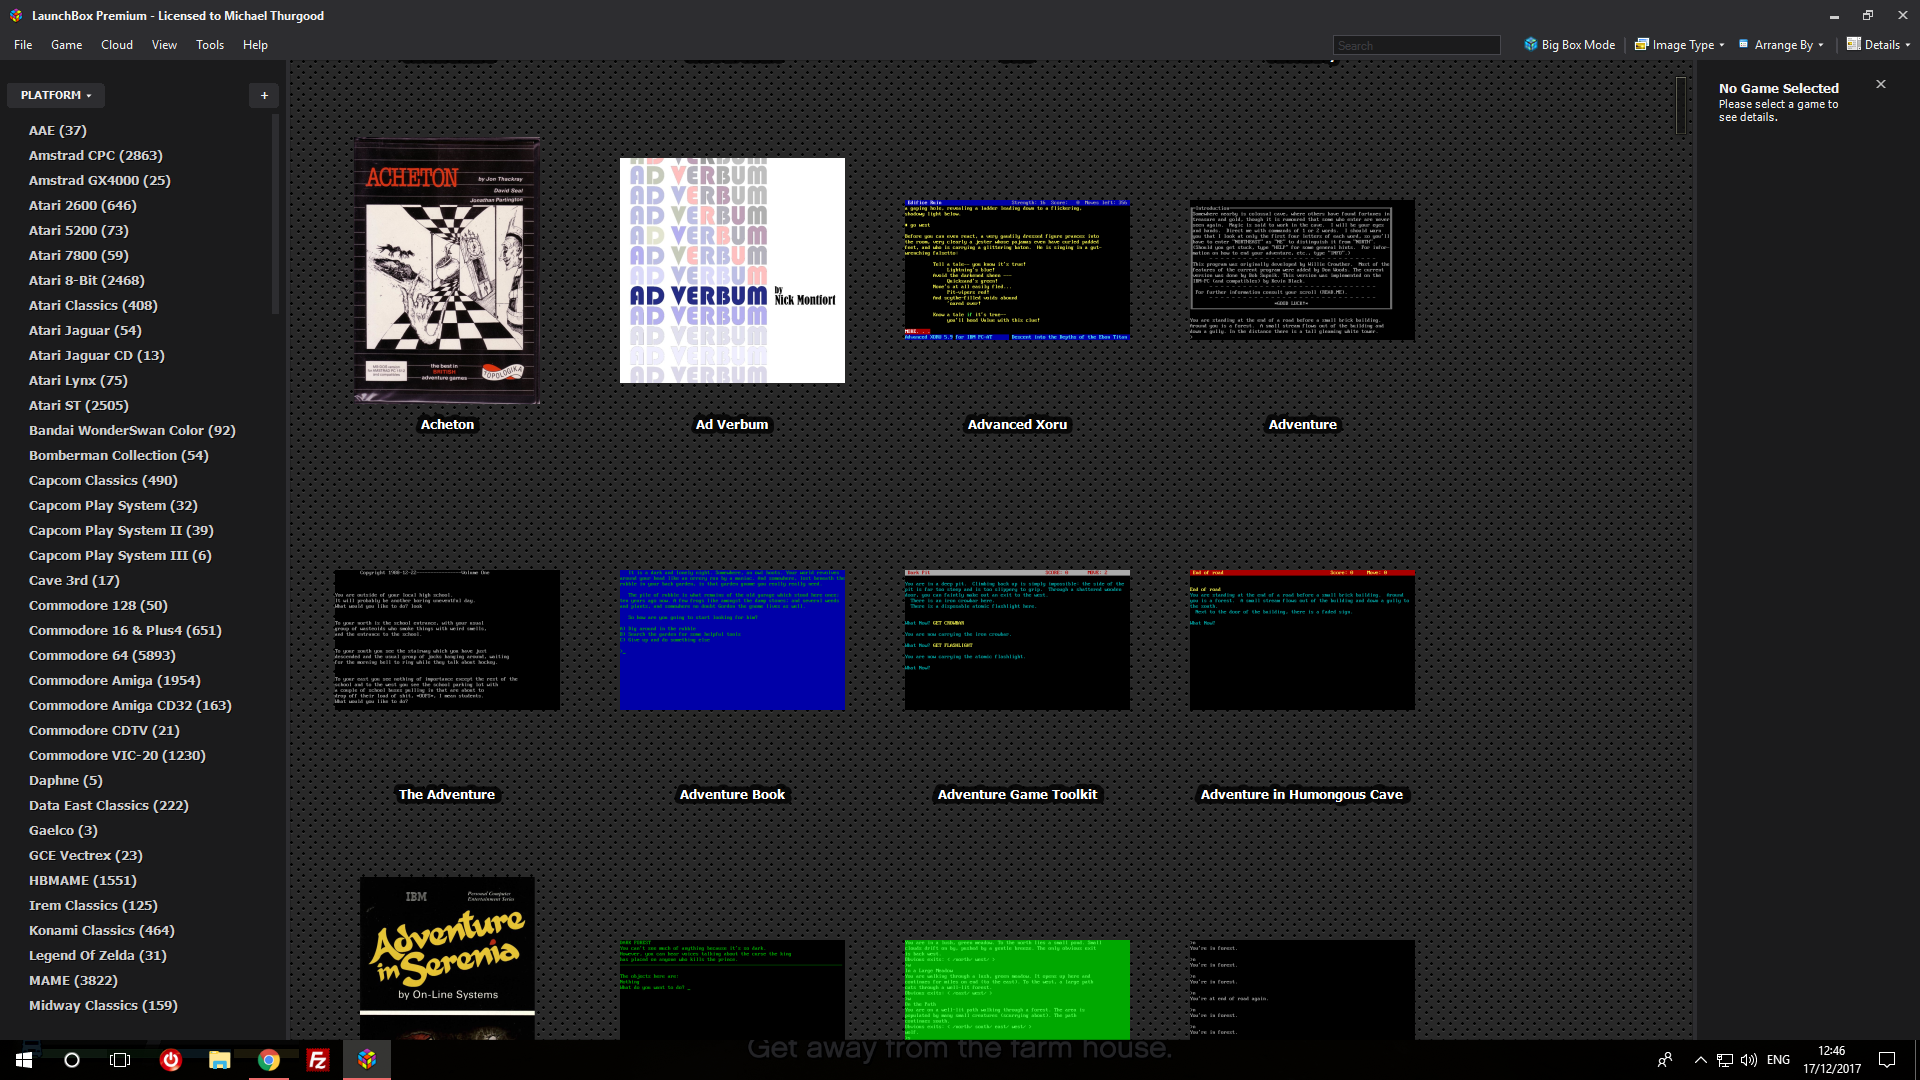Screen dimensions: 1920x1080
Task: Open the Windows notification center
Action: [x=1887, y=1060]
